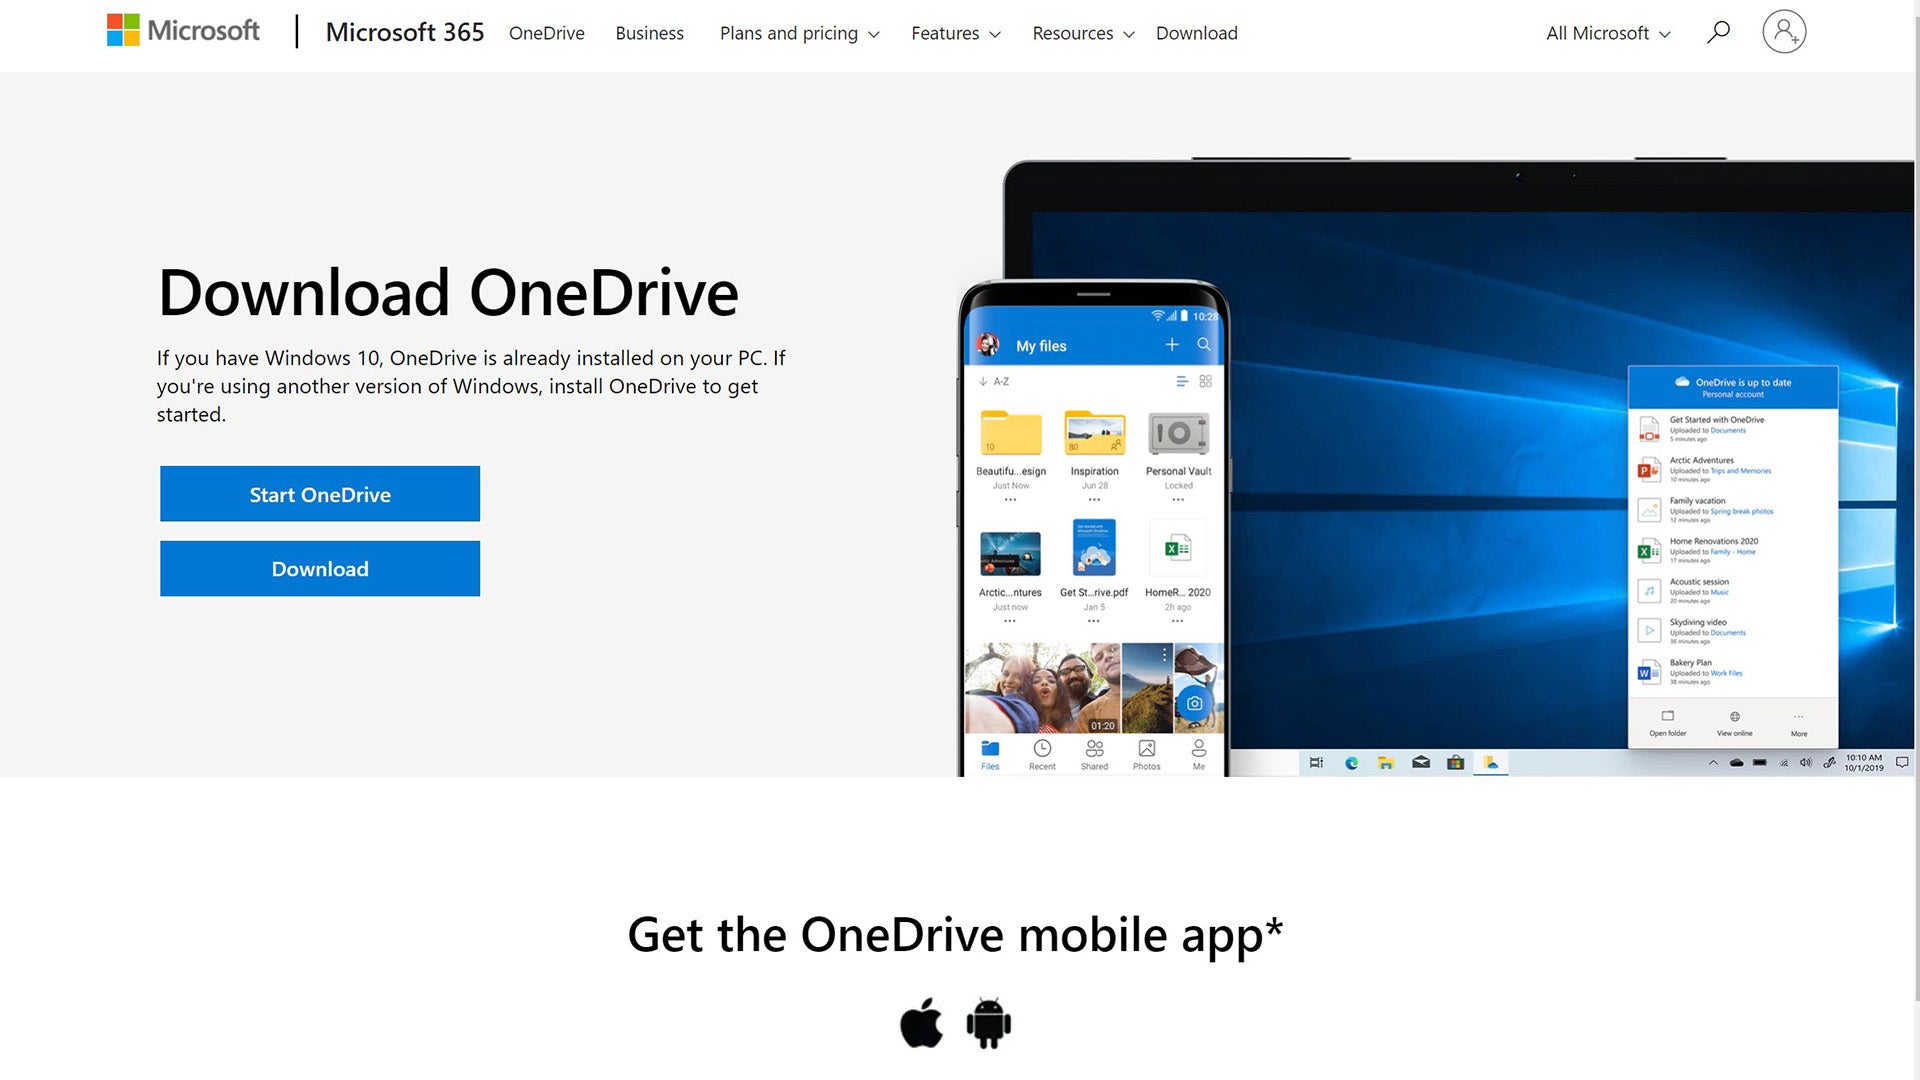Click the Android download icon
This screenshot has width=1920, height=1080.
[990, 1022]
